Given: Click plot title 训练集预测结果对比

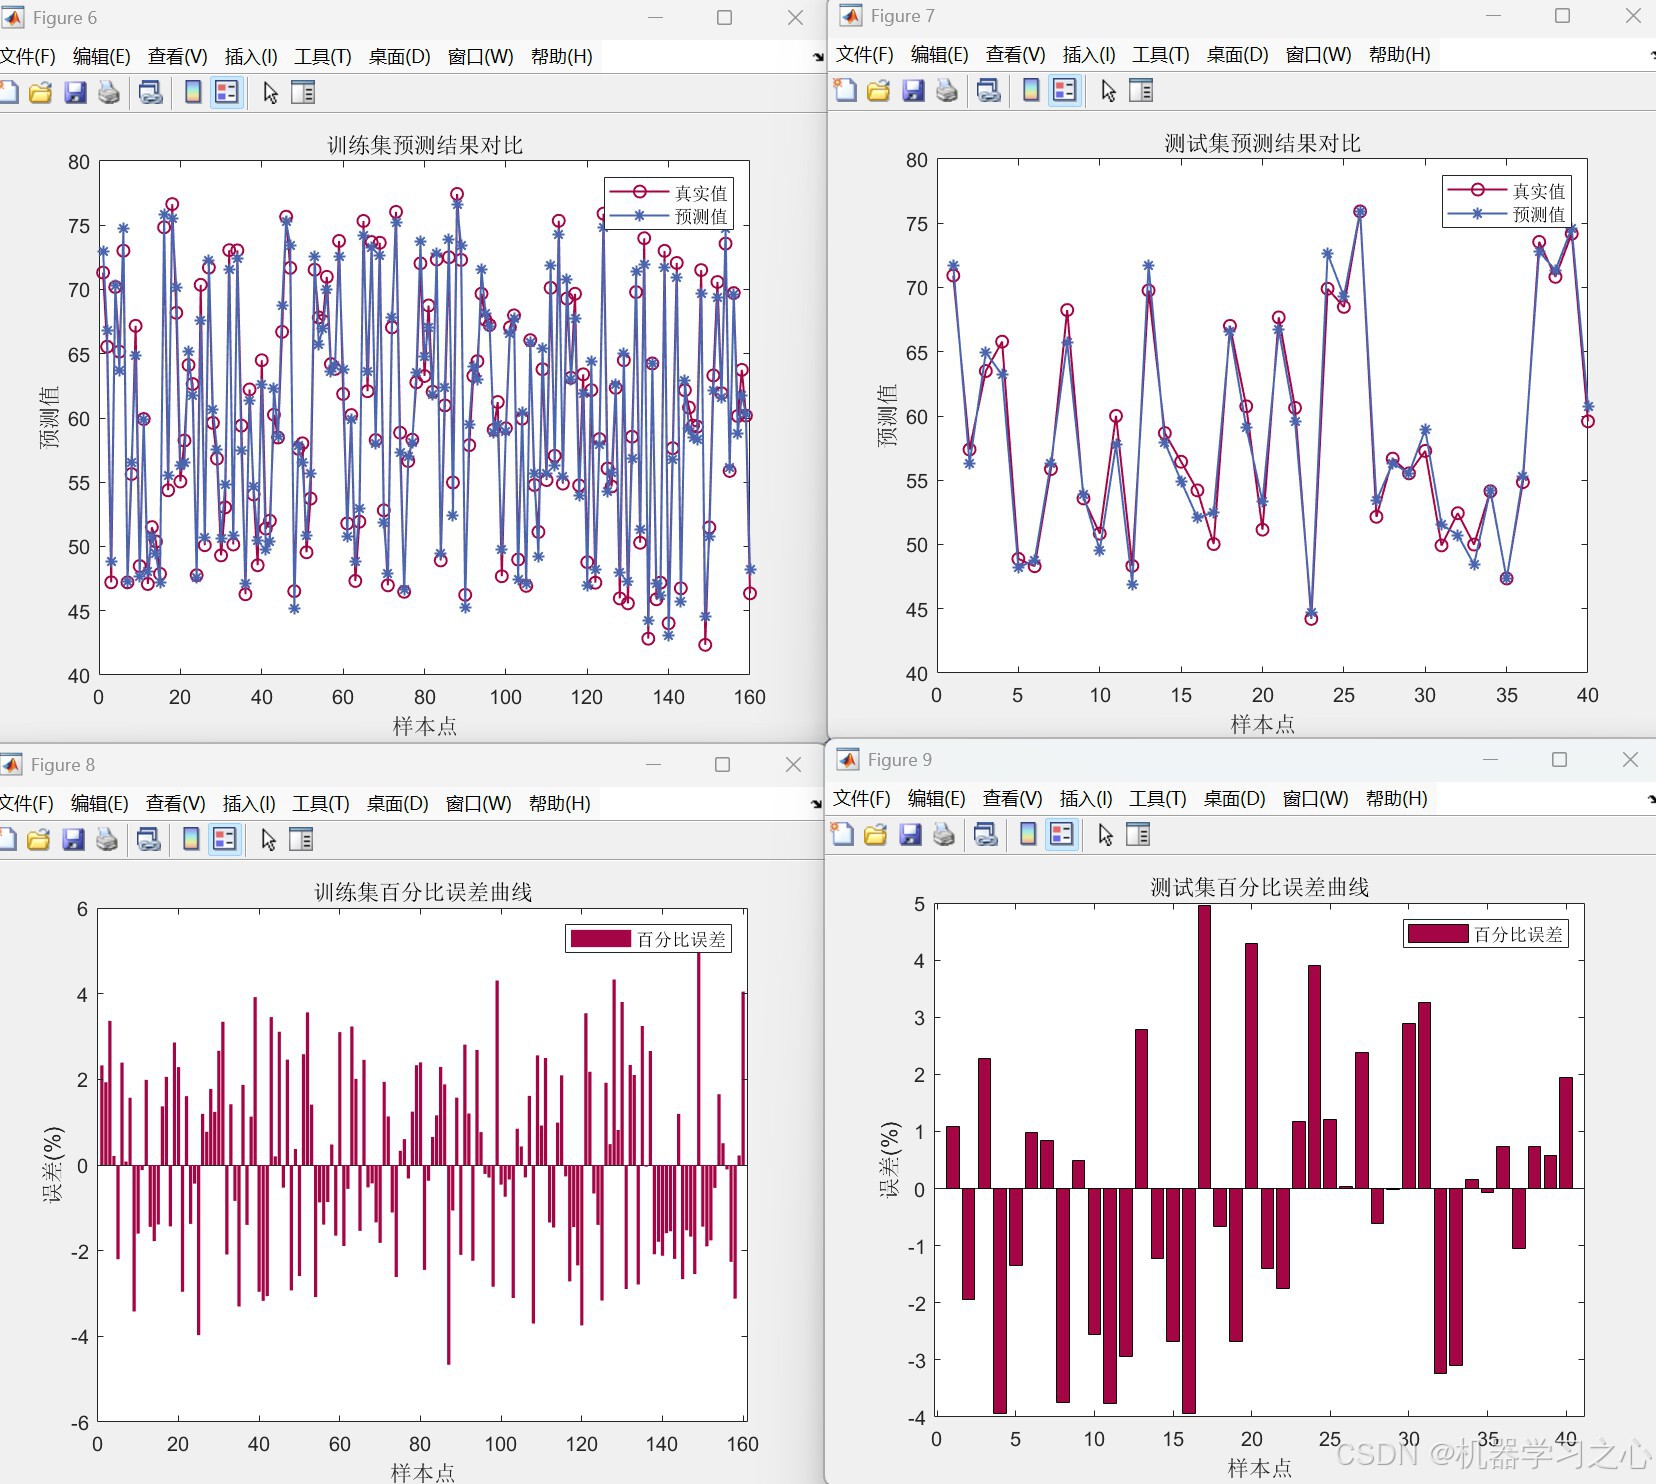Looking at the screenshot, I should (x=425, y=145).
